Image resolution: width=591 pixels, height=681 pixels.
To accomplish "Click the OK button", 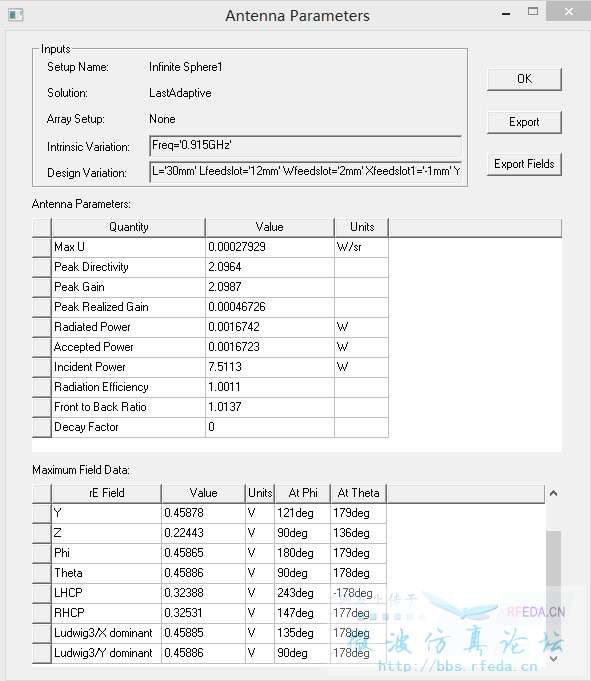I will (524, 79).
